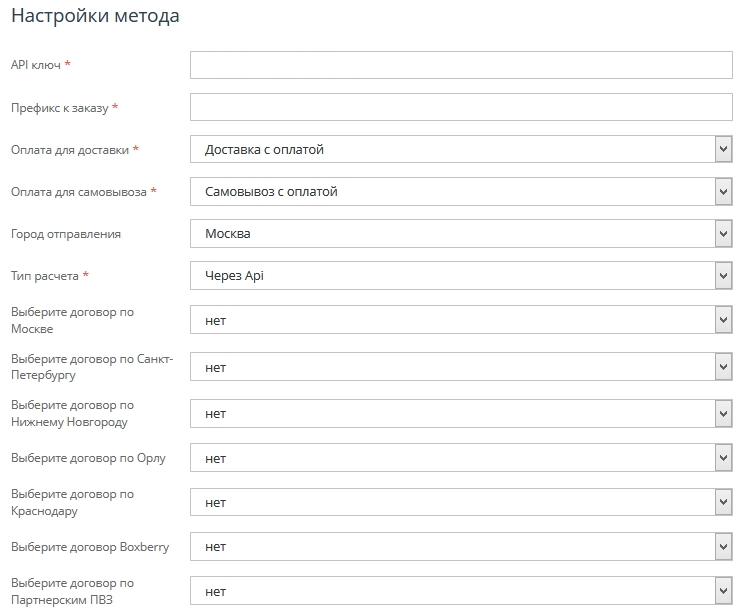
Task: Click the API ключ input field
Action: [x=461, y=65]
